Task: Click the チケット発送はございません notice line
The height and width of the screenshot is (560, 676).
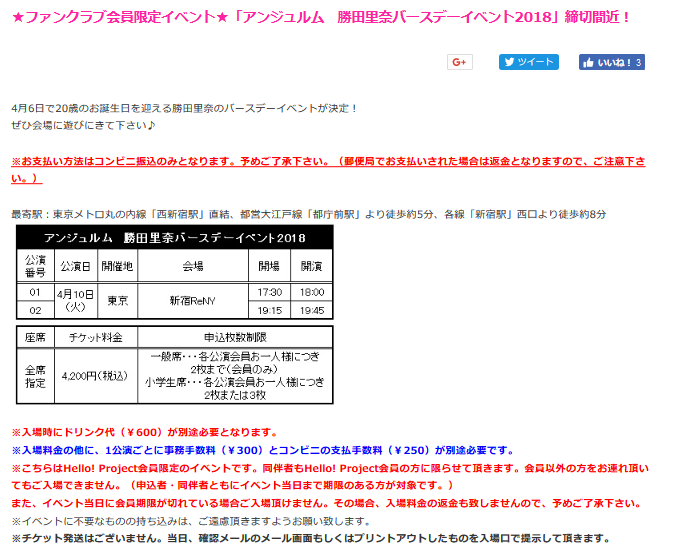Action: click(x=311, y=538)
